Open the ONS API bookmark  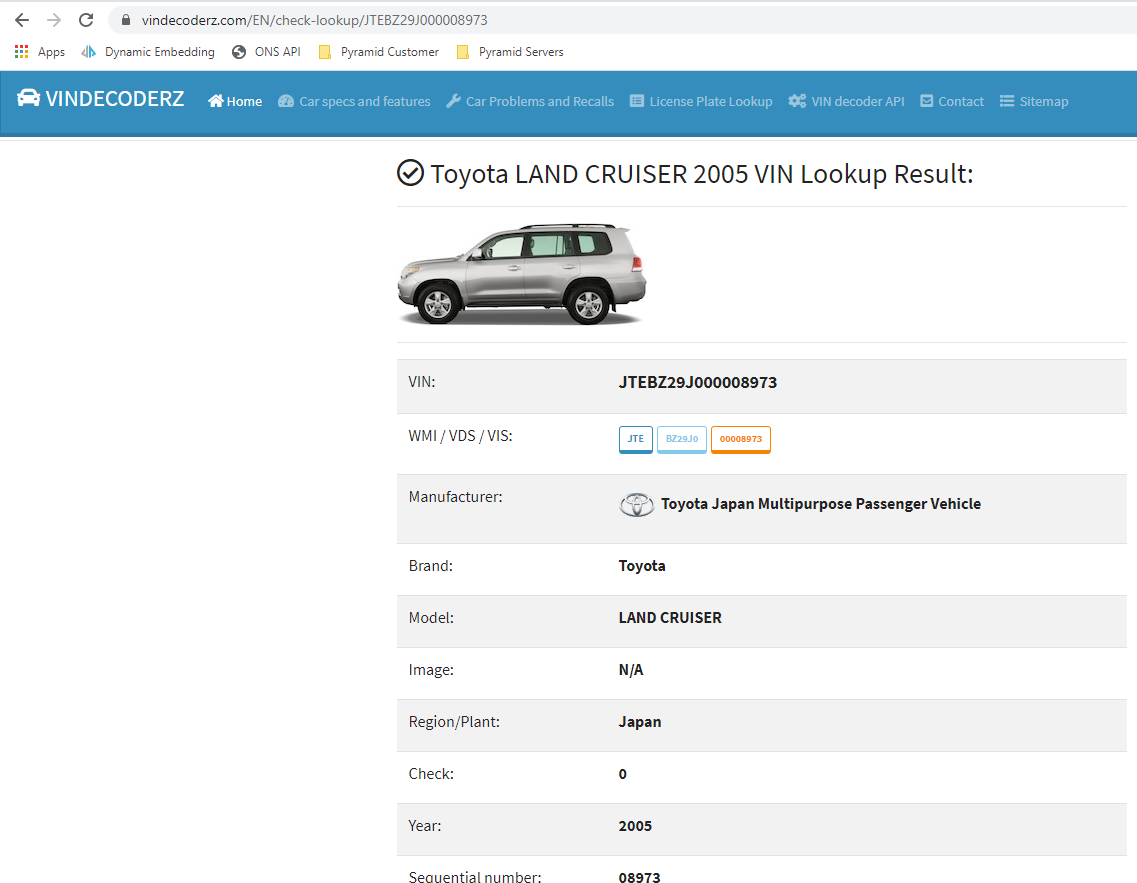[x=266, y=51]
